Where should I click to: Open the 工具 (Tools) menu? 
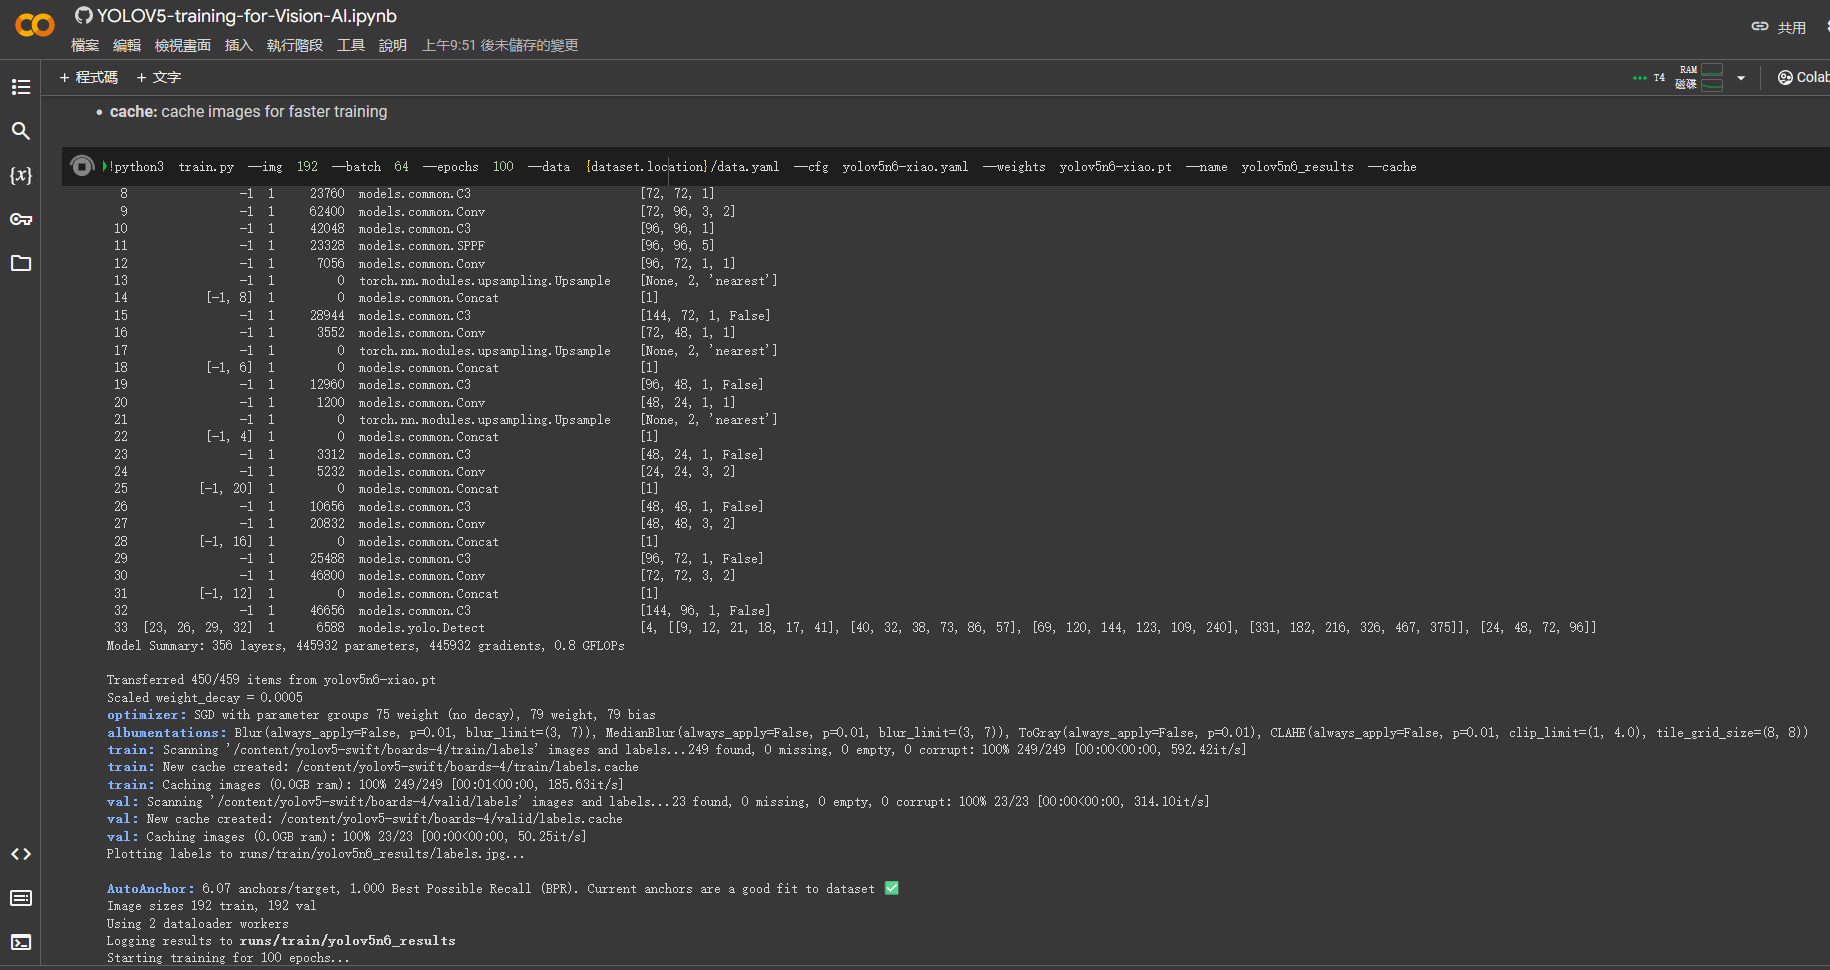(x=351, y=45)
